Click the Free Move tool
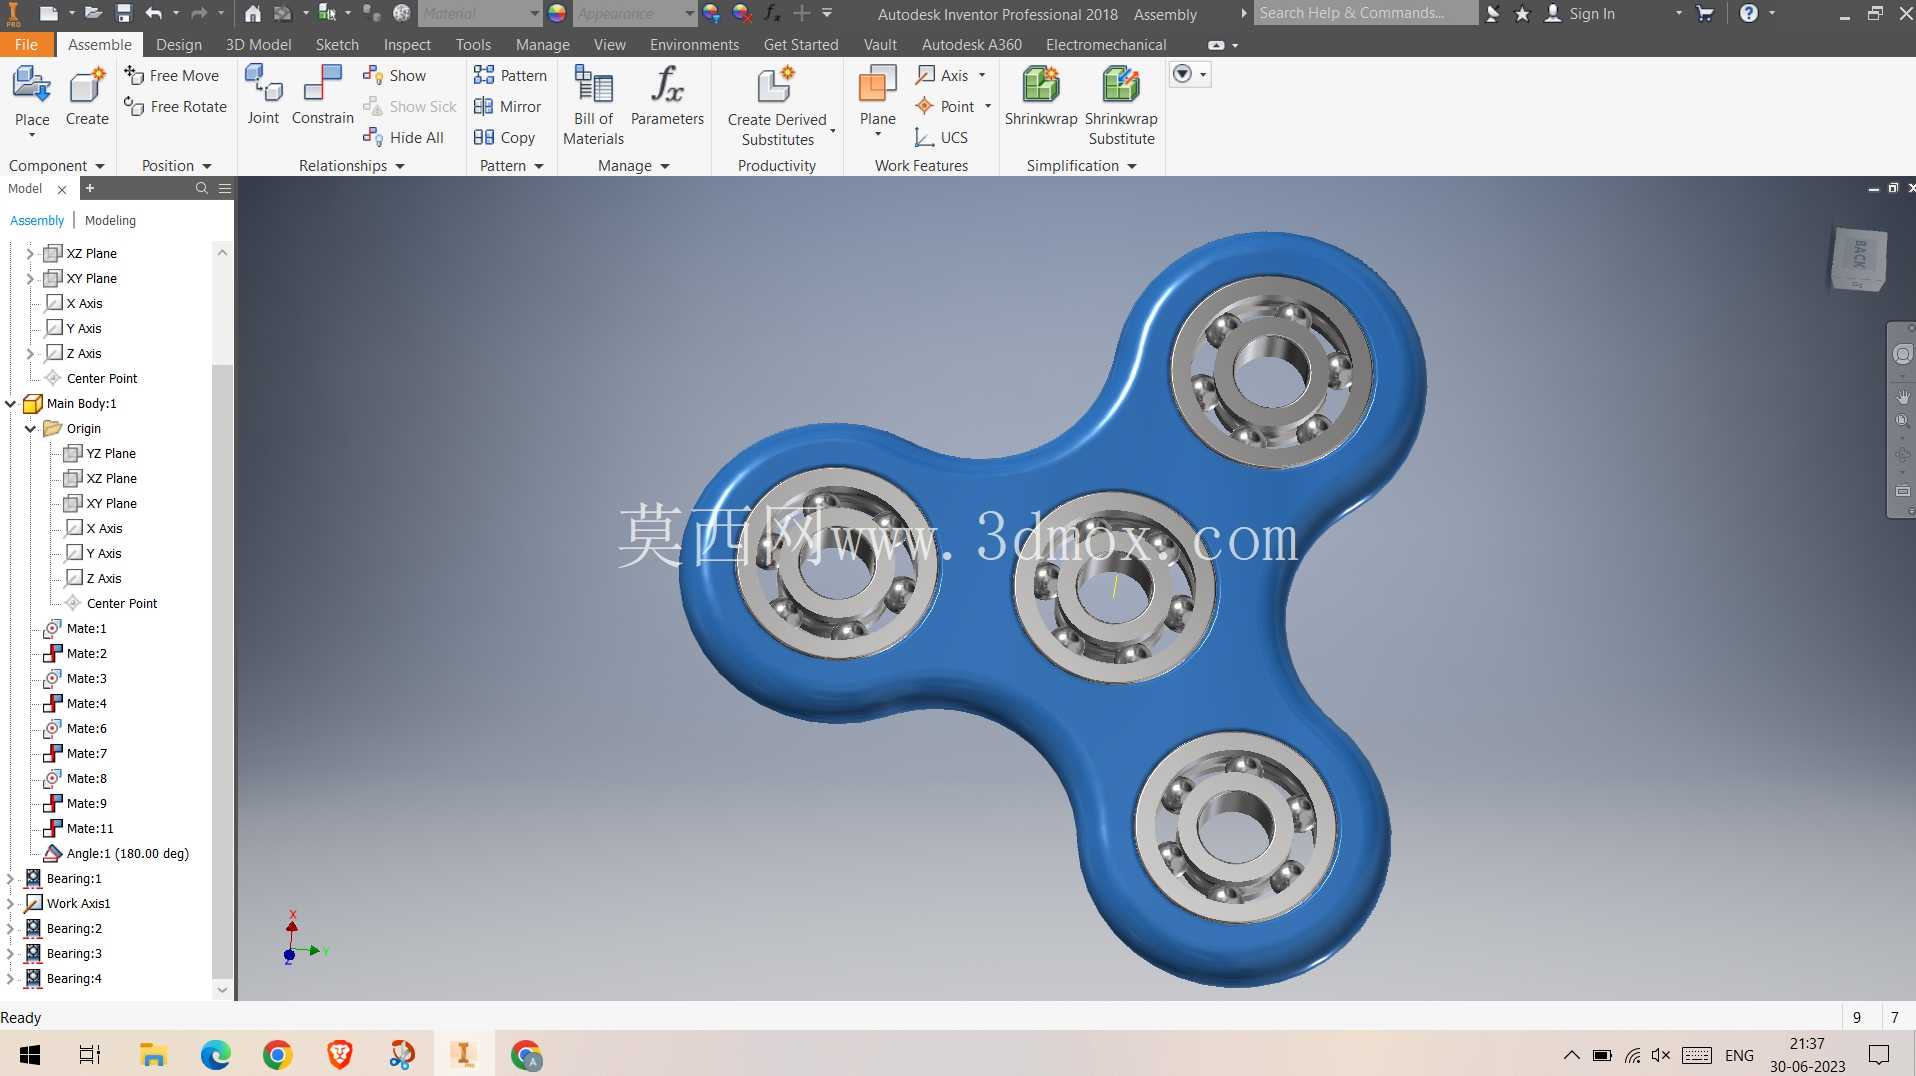The width and height of the screenshot is (1916, 1076). pyautogui.click(x=171, y=75)
